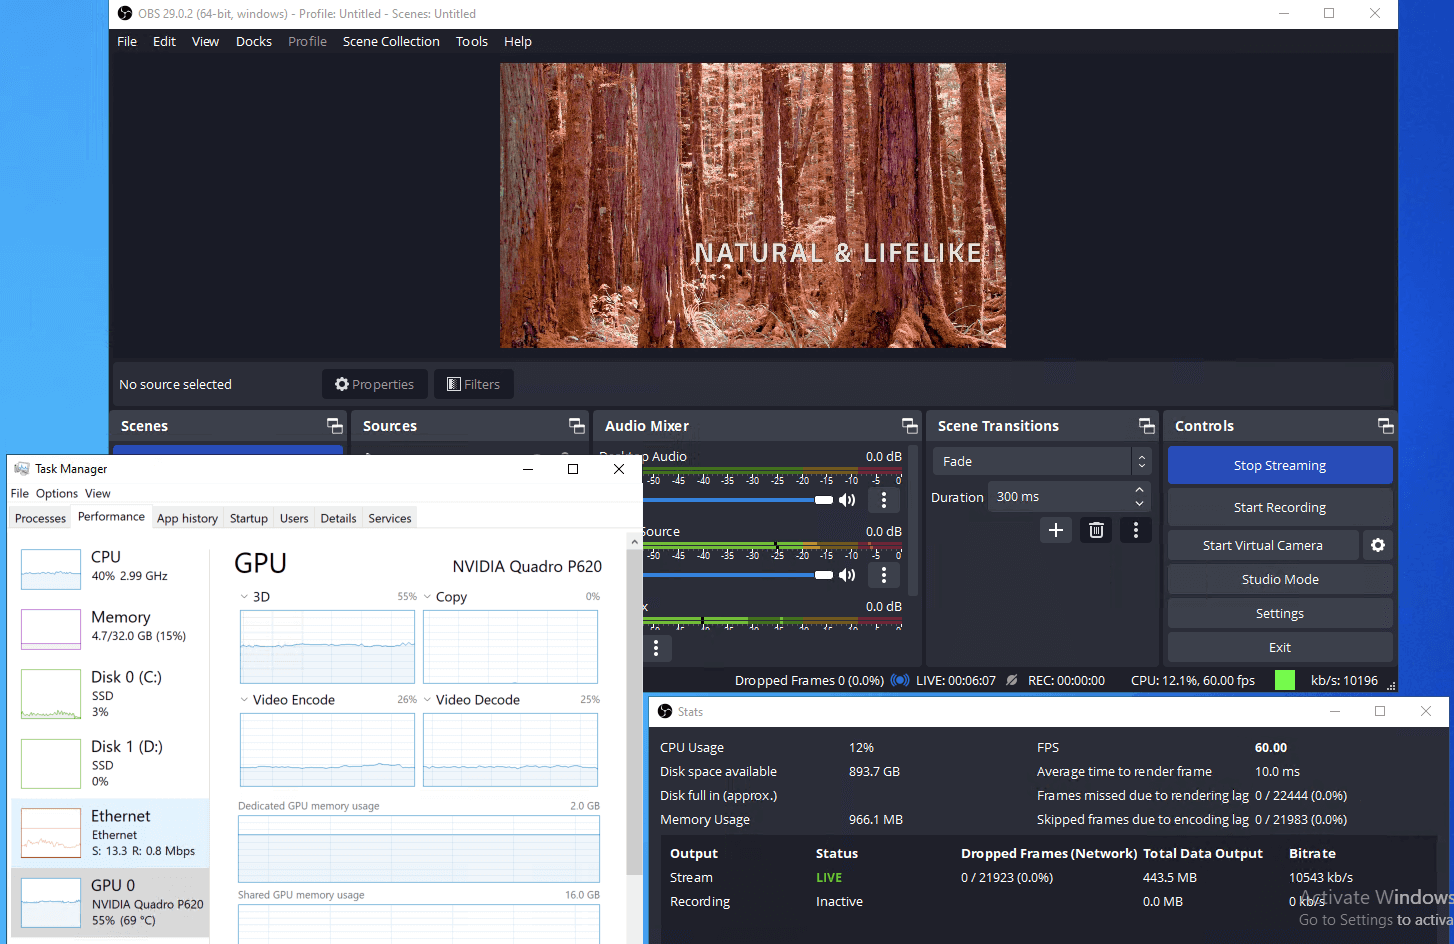This screenshot has height=944, width=1454.
Task: Open the Fade transition dropdown
Action: pos(1041,461)
